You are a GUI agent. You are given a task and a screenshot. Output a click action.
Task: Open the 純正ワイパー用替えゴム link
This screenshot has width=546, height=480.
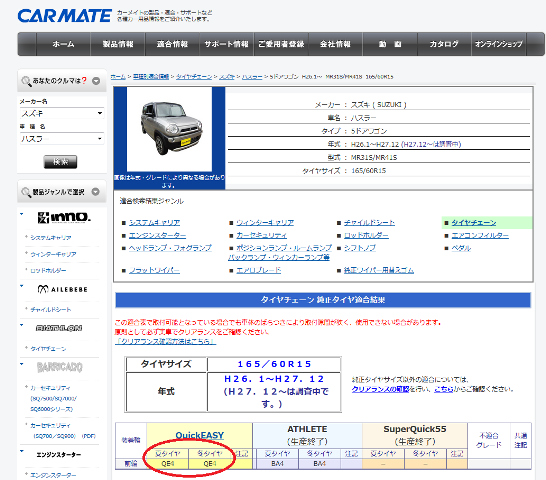(379, 270)
